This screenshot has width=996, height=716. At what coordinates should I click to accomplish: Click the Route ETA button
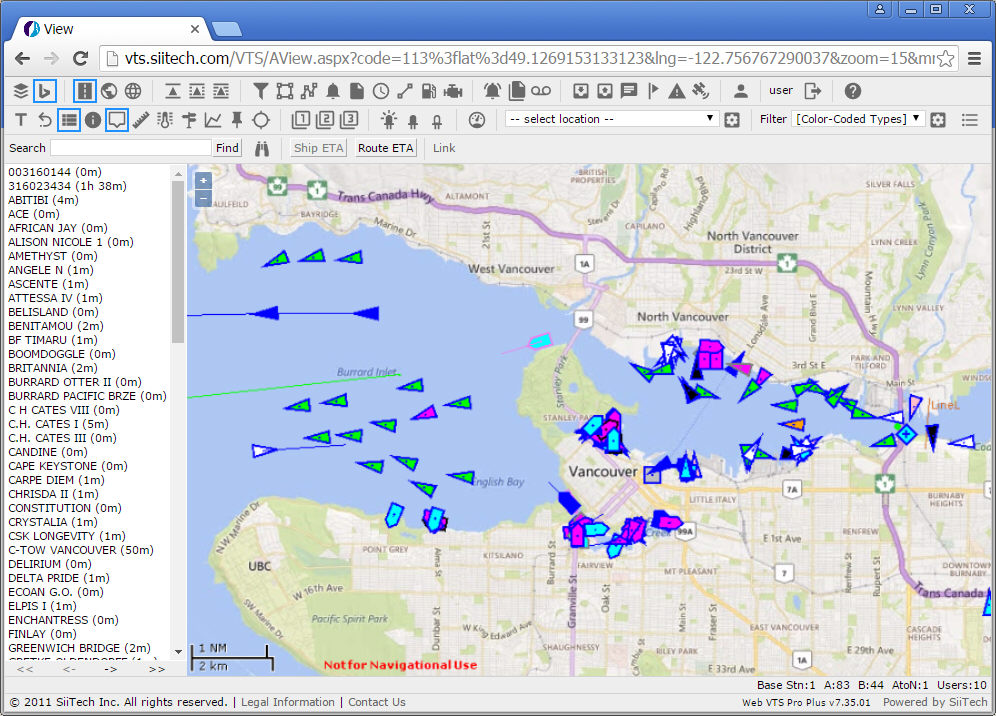tap(386, 148)
